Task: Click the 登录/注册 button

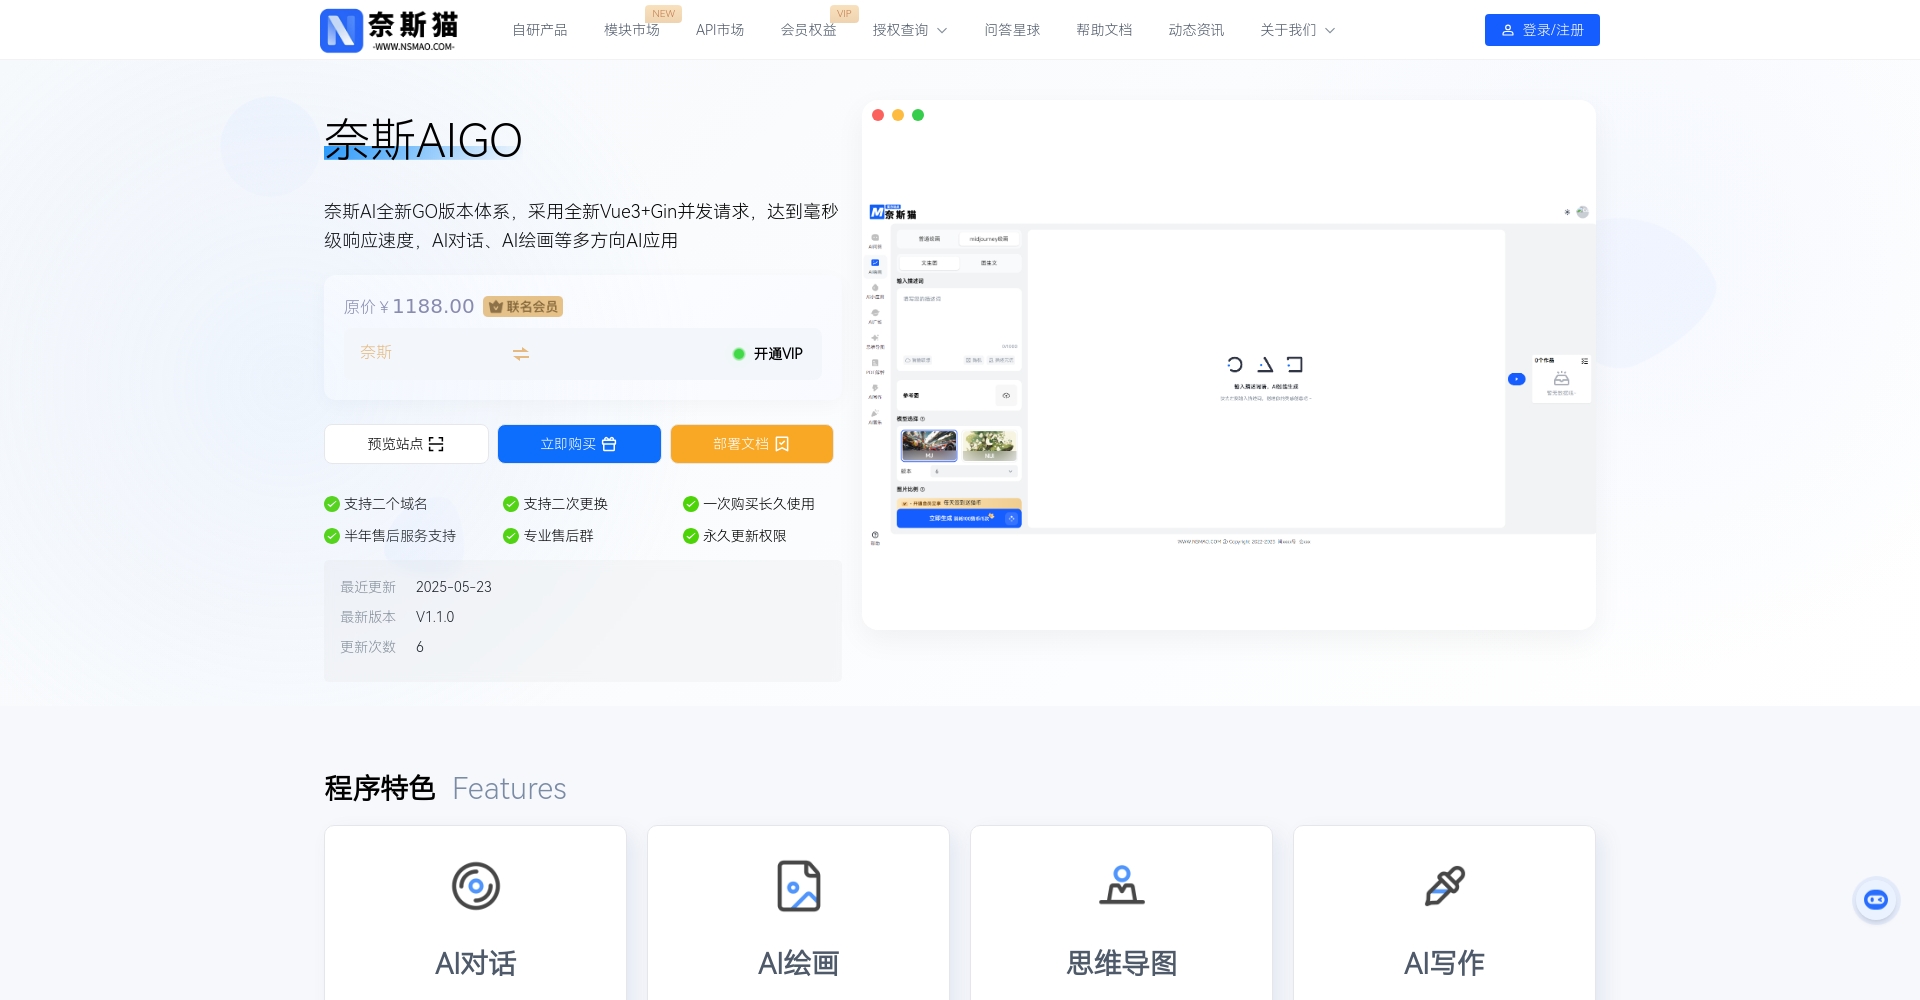Action: (x=1542, y=30)
